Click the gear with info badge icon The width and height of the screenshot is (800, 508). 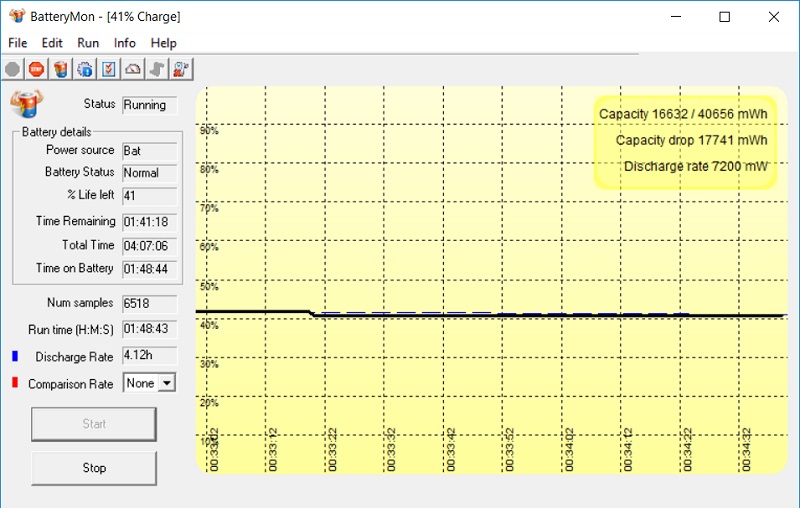tap(85, 69)
